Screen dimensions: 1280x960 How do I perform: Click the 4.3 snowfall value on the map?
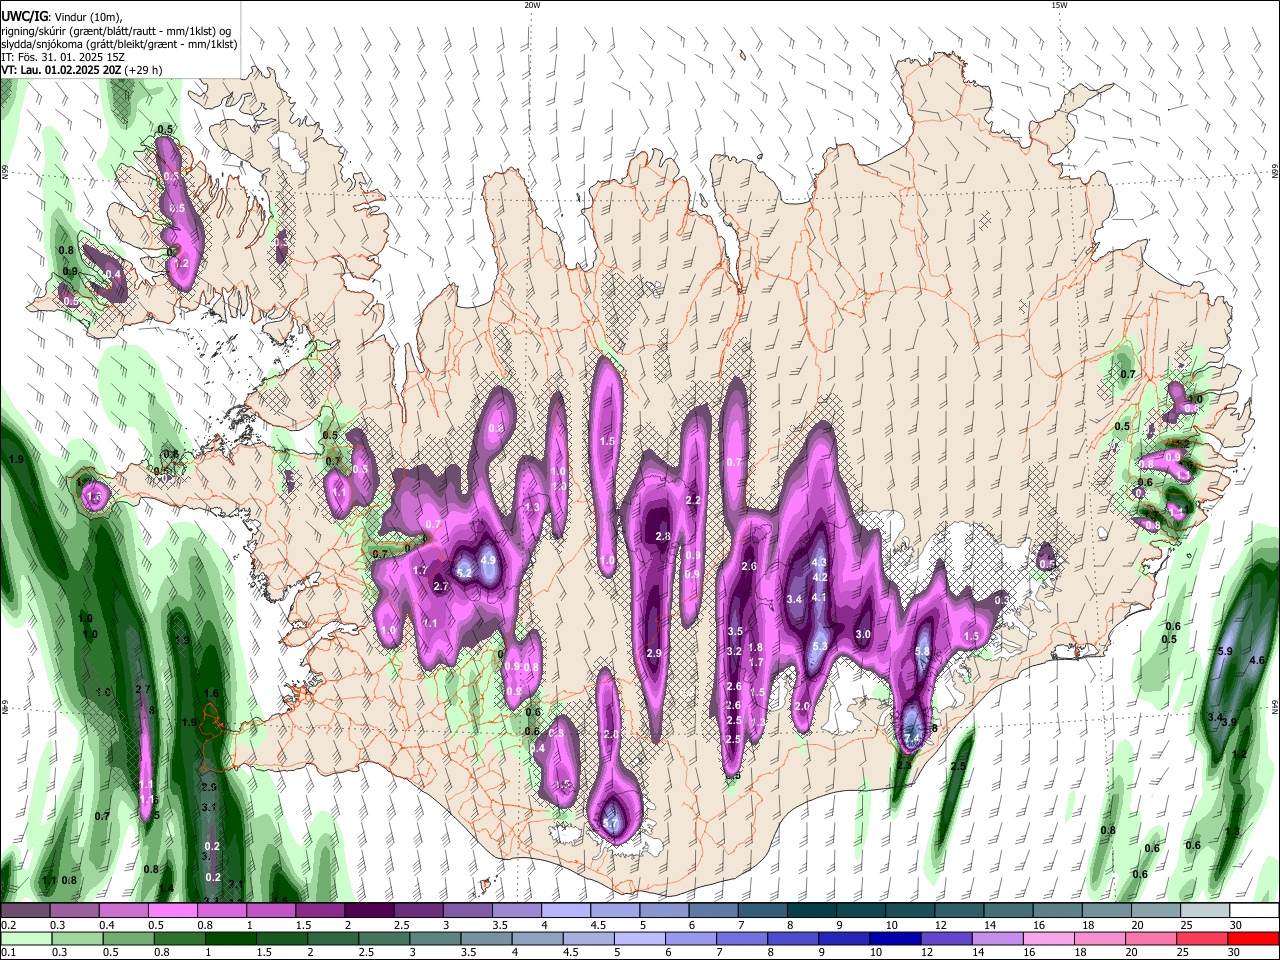[x=819, y=564]
